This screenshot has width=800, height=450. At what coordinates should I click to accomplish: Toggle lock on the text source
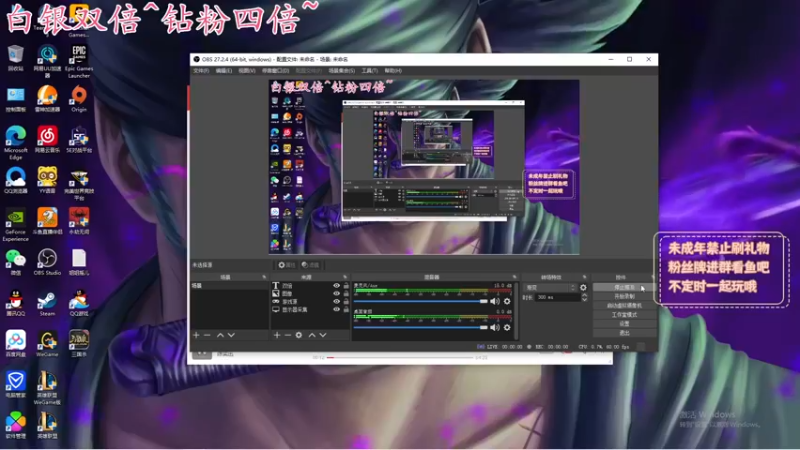346,286
